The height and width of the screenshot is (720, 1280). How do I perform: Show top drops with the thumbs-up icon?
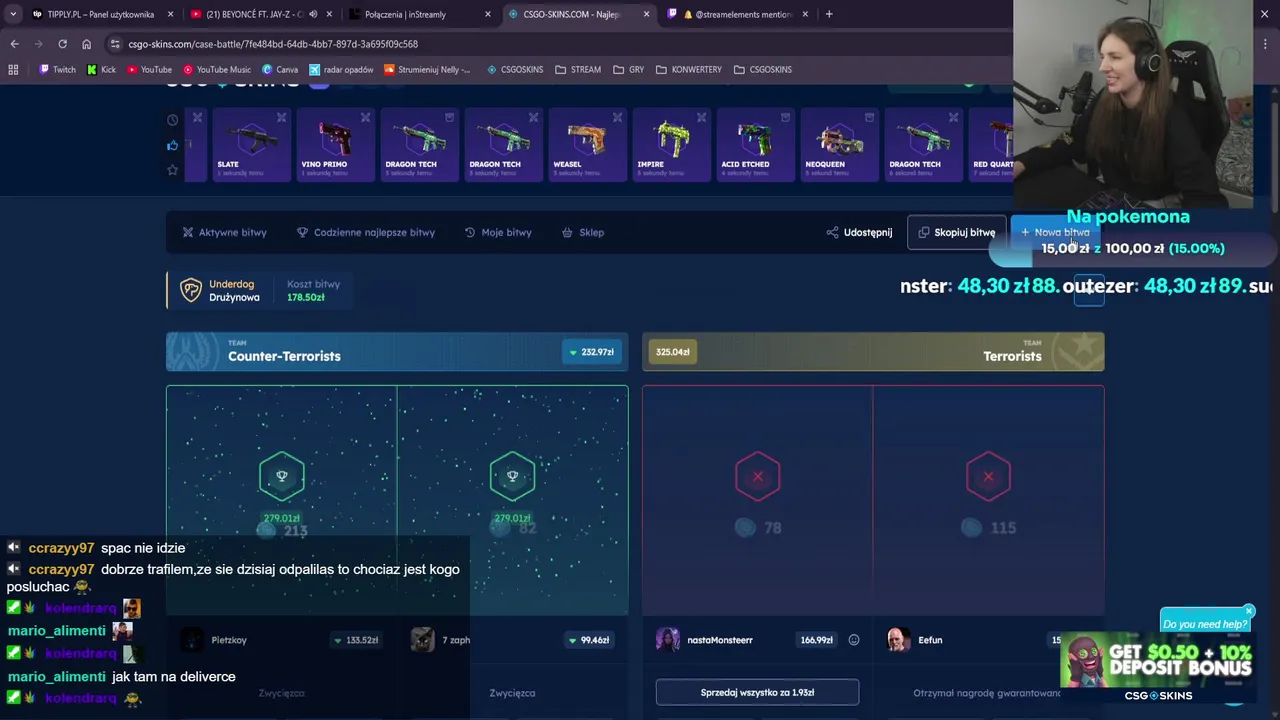[172, 145]
